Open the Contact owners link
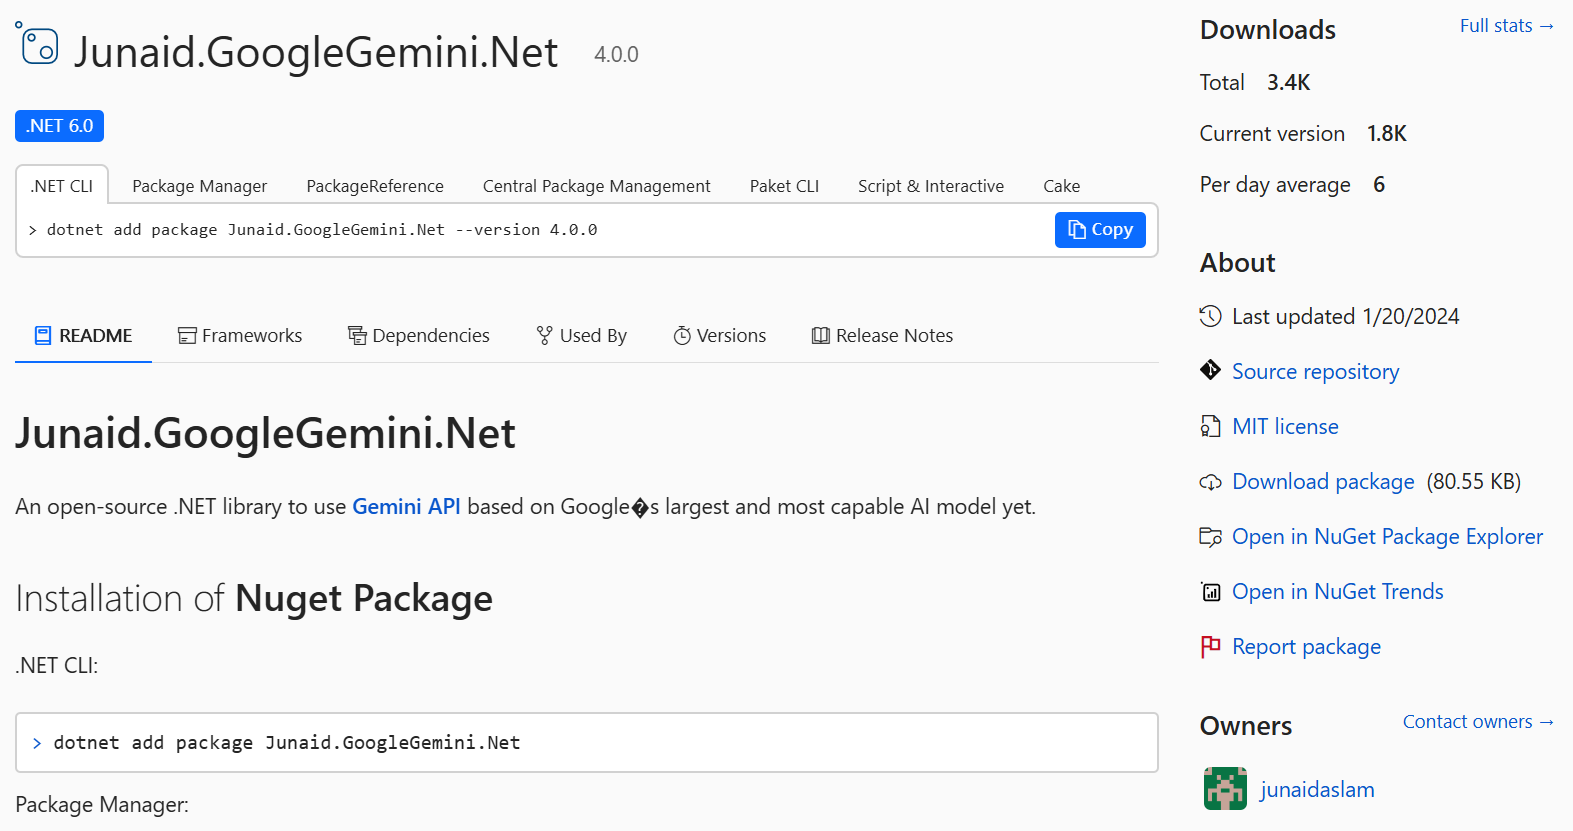 click(1478, 722)
